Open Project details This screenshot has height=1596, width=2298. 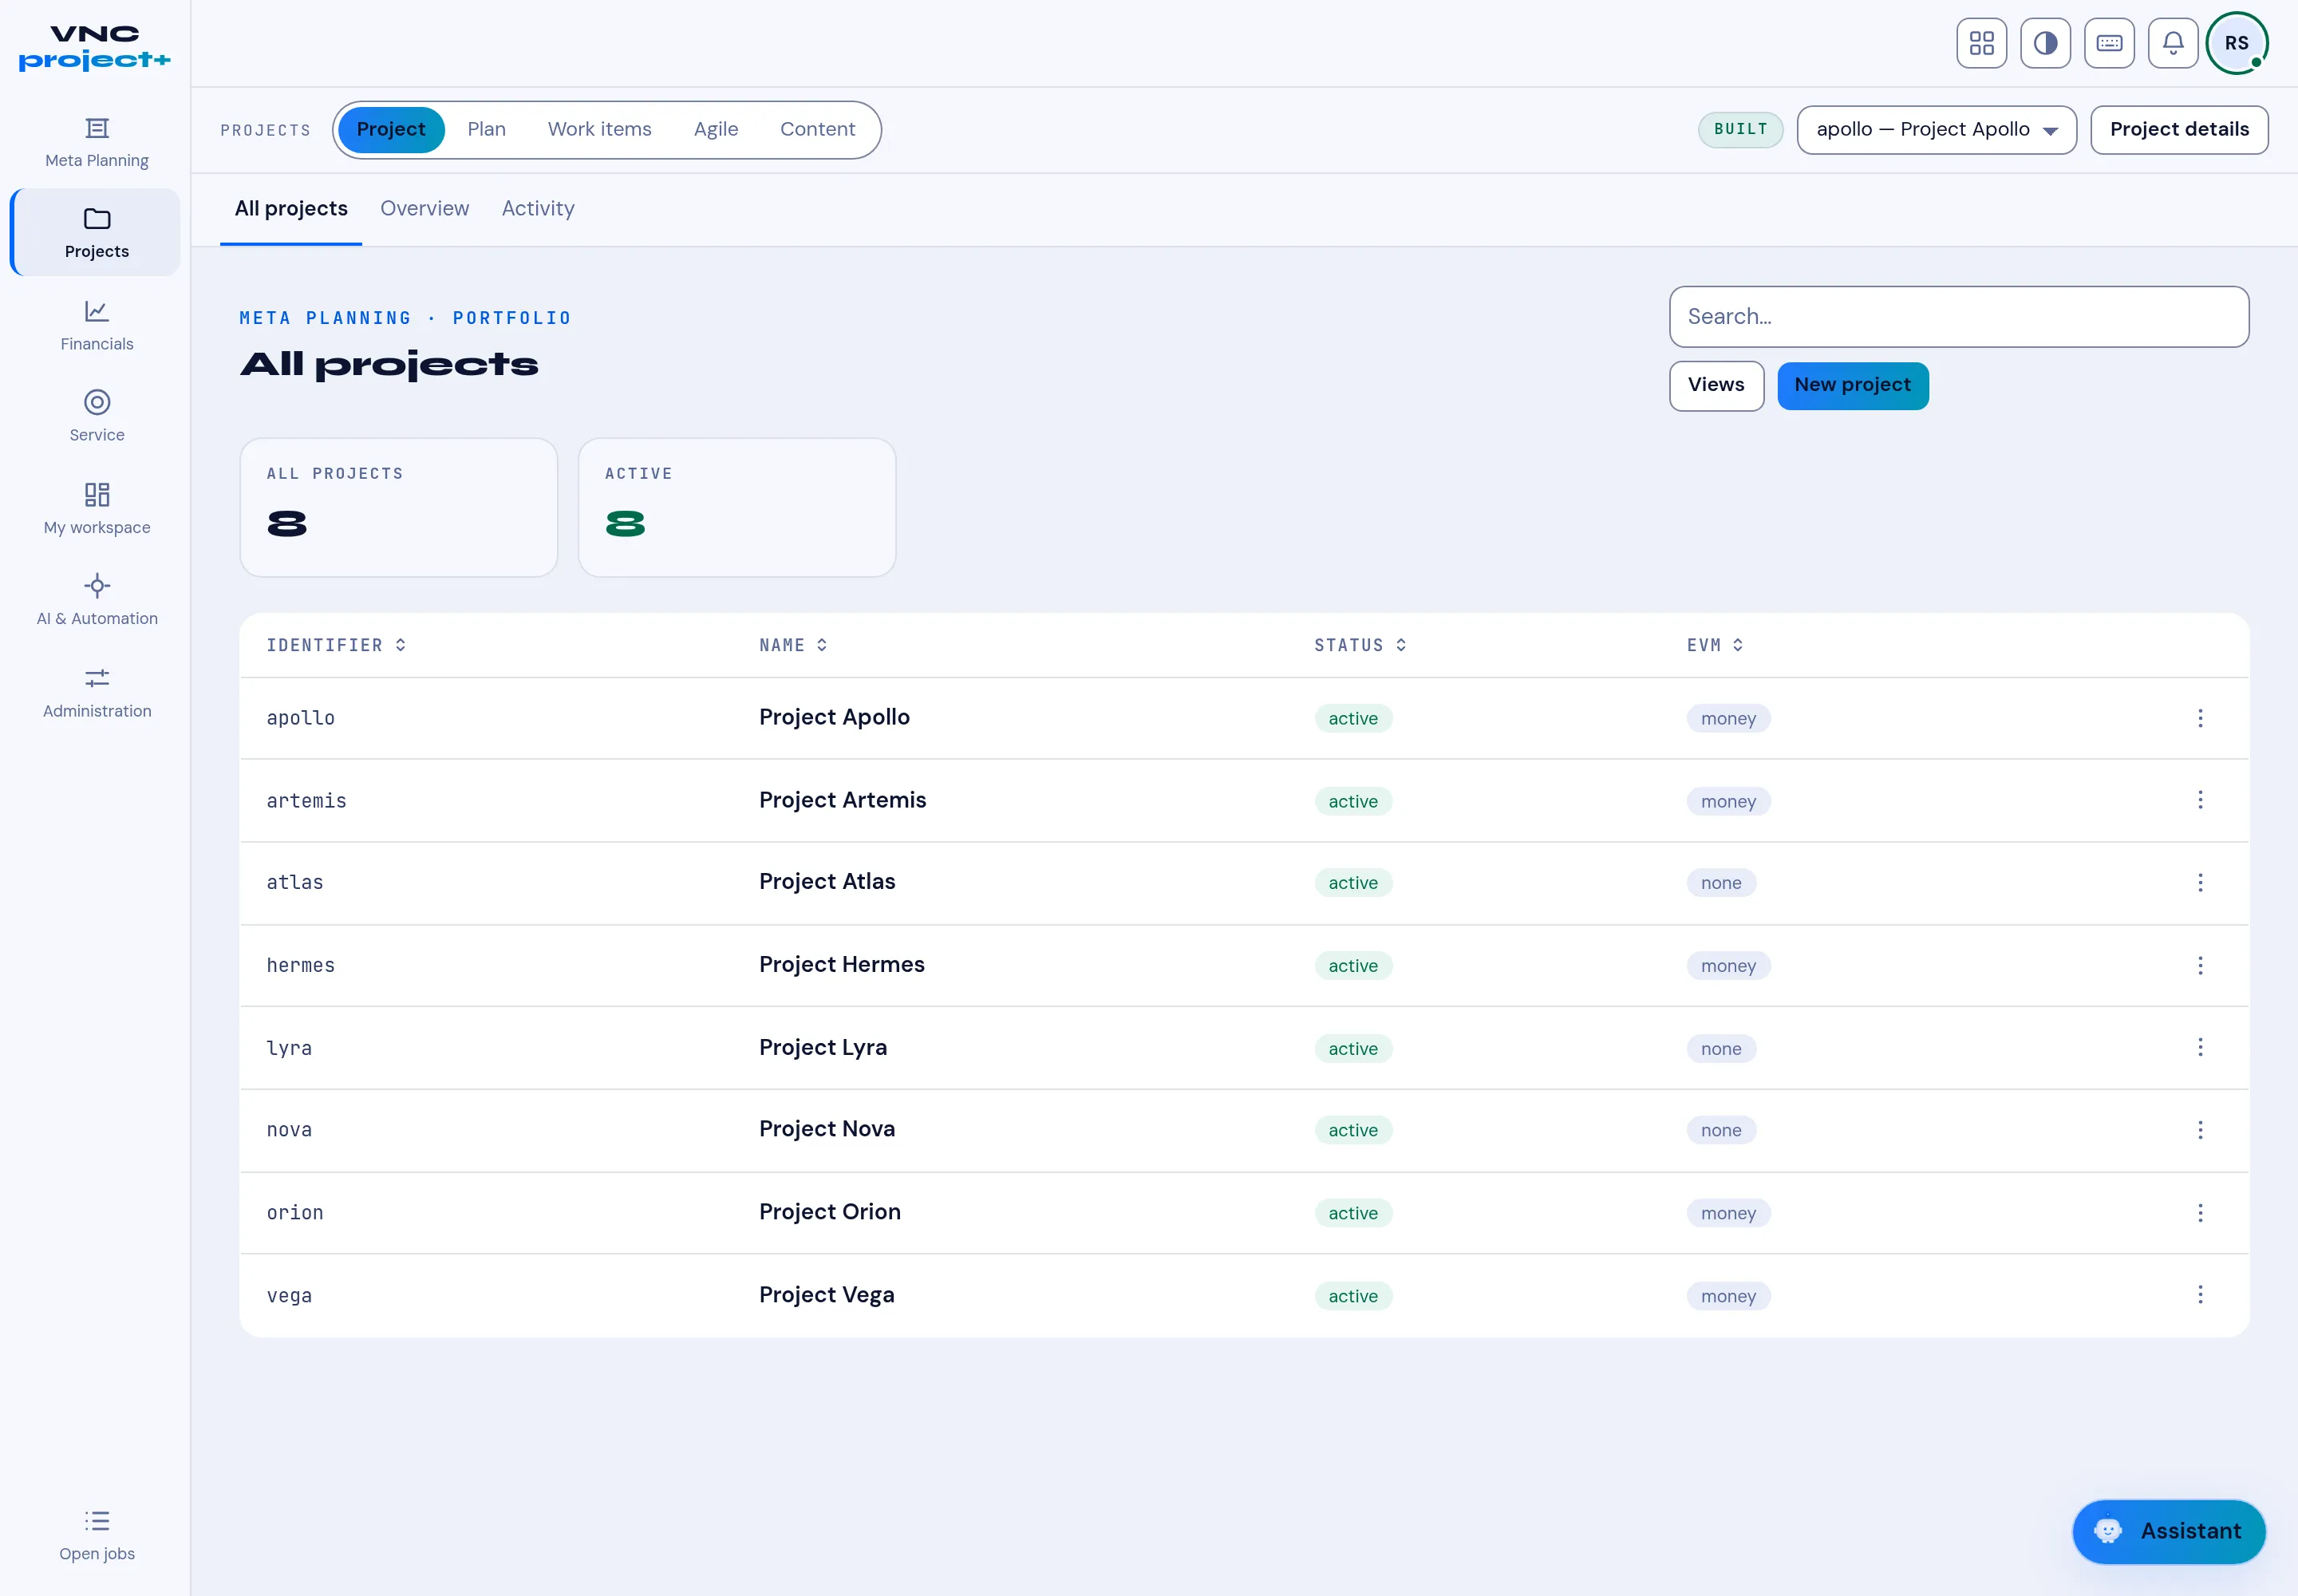[x=2179, y=130]
